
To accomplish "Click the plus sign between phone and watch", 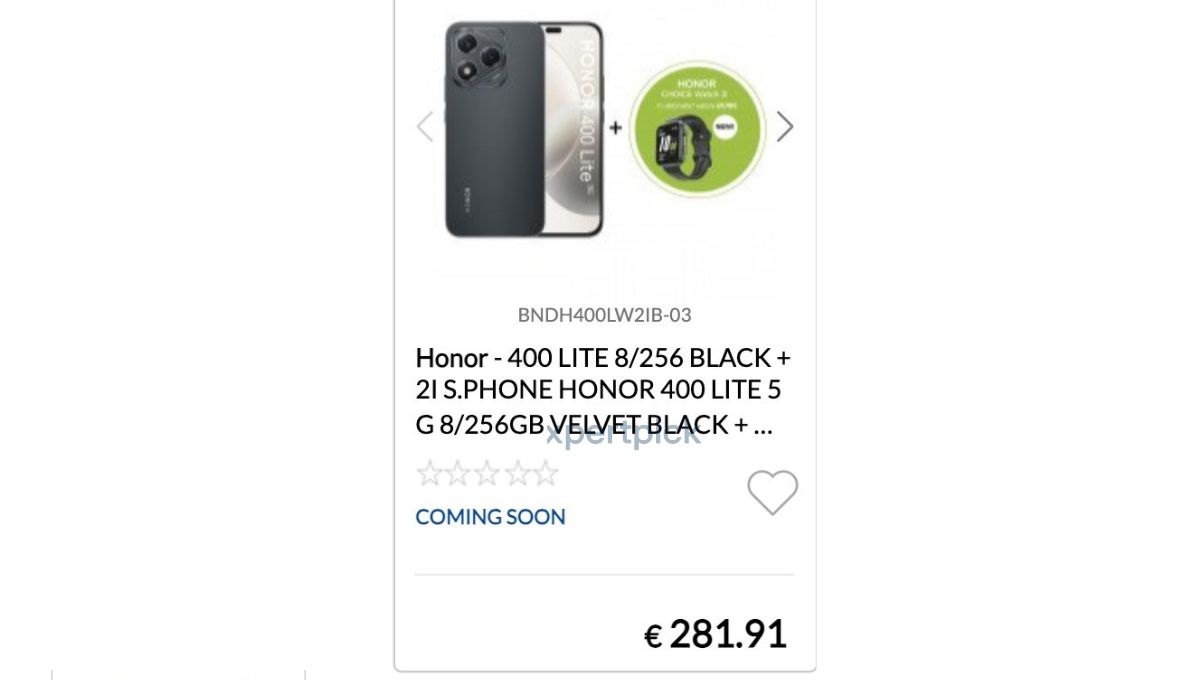I will click(x=615, y=128).
